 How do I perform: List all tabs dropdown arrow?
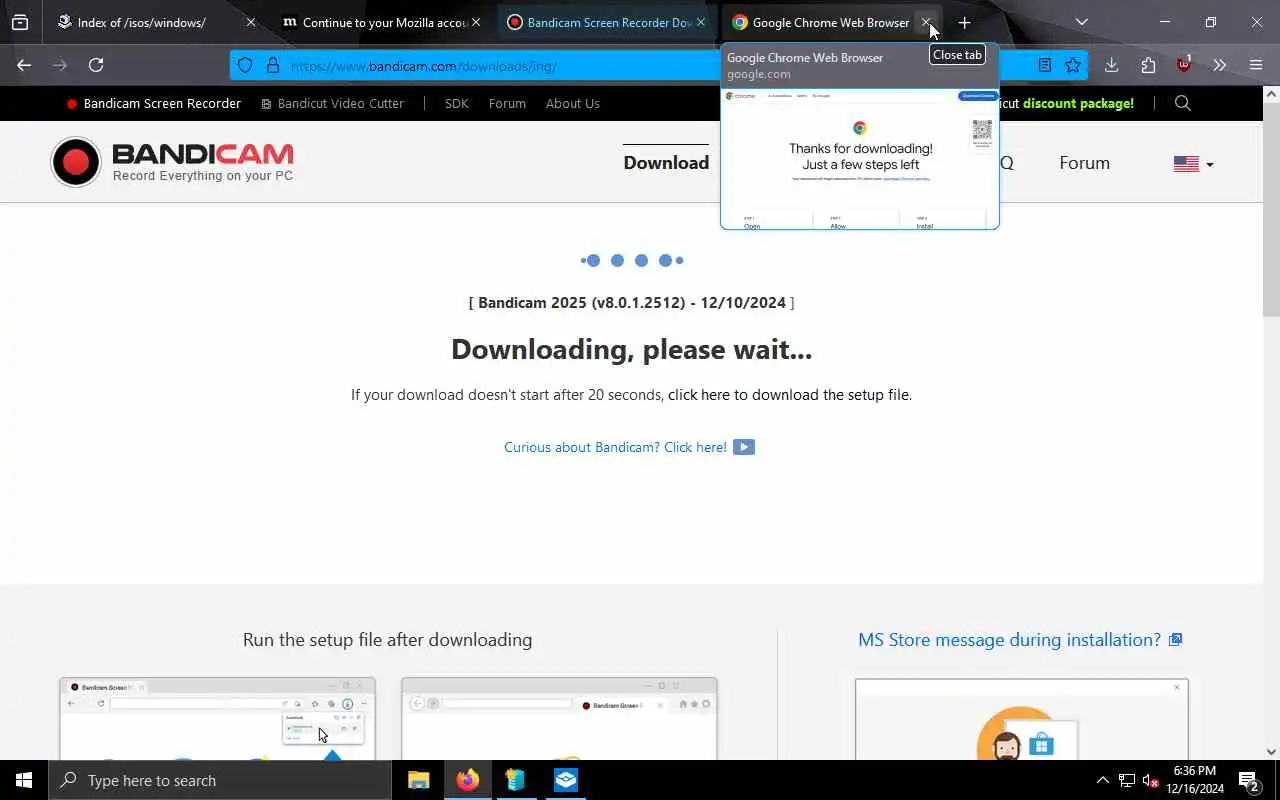(1081, 22)
